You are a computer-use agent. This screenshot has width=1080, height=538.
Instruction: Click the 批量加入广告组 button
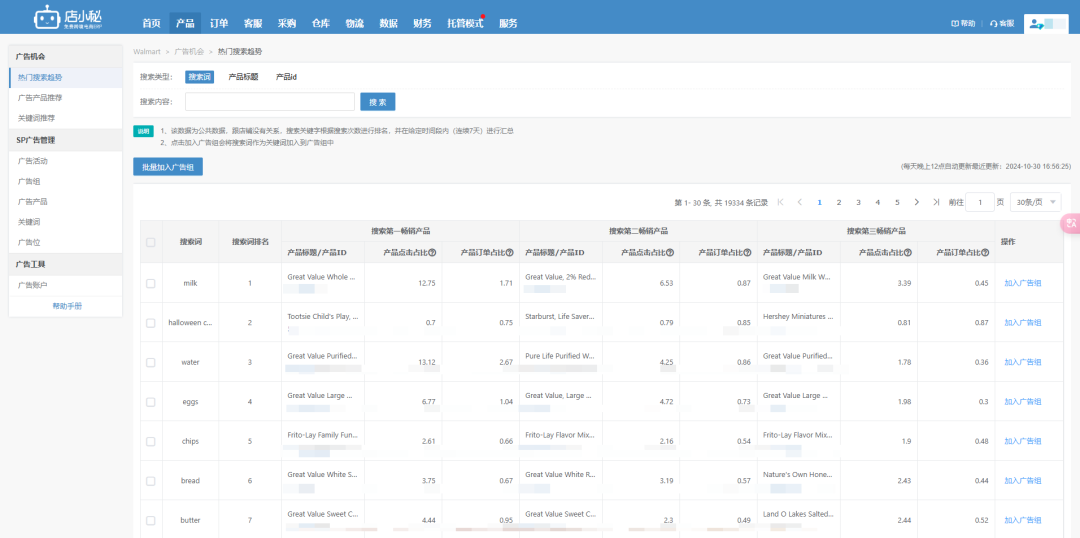[x=168, y=167]
